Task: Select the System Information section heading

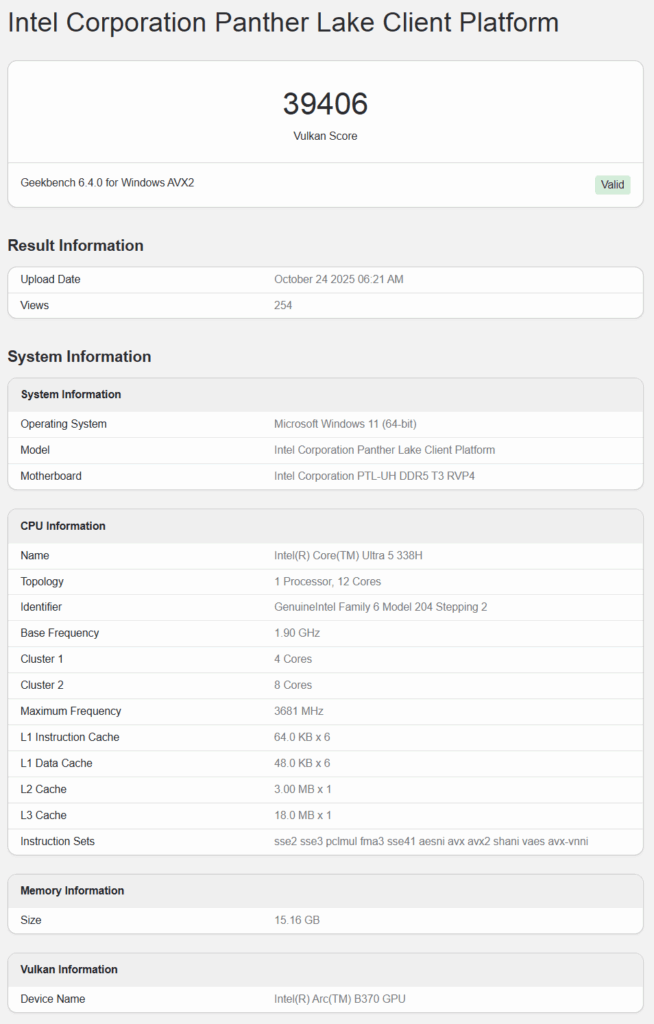Action: (79, 357)
